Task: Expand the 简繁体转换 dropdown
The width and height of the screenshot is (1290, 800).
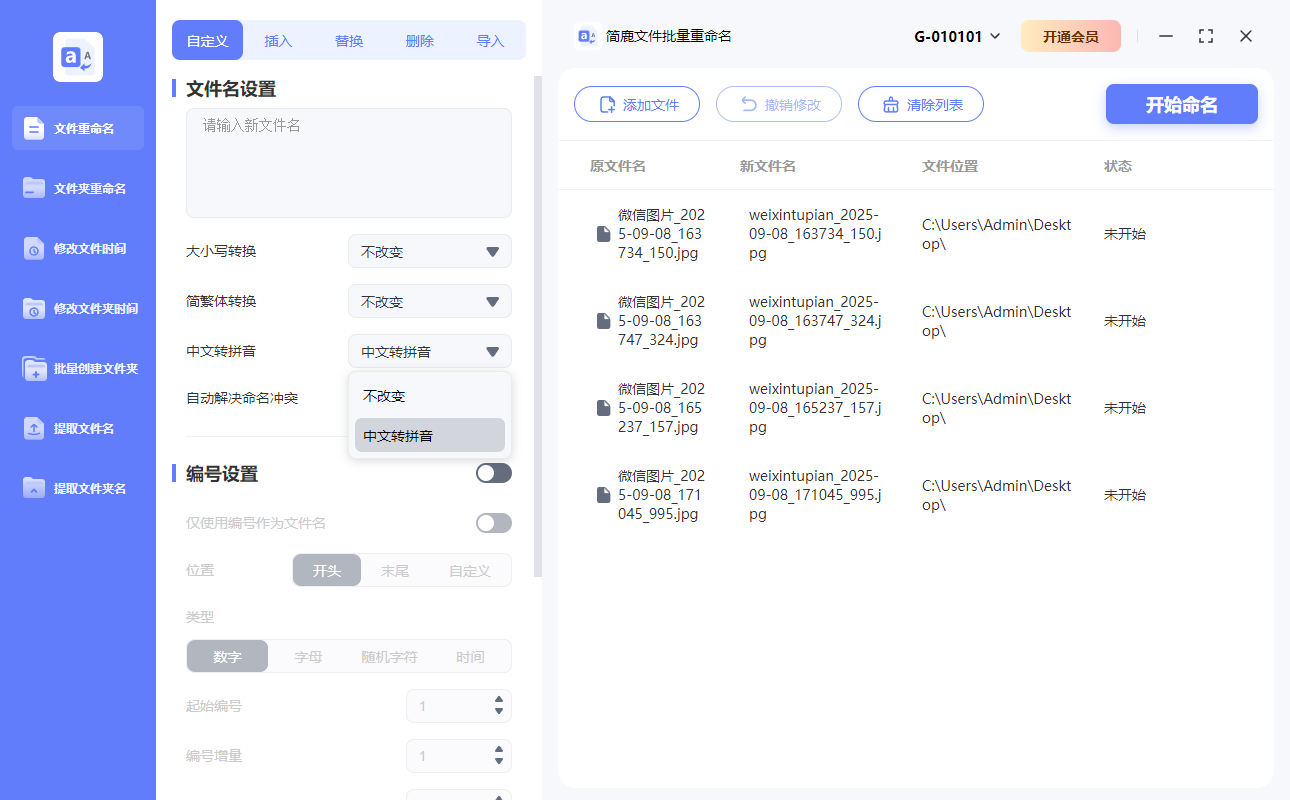Action: (429, 301)
